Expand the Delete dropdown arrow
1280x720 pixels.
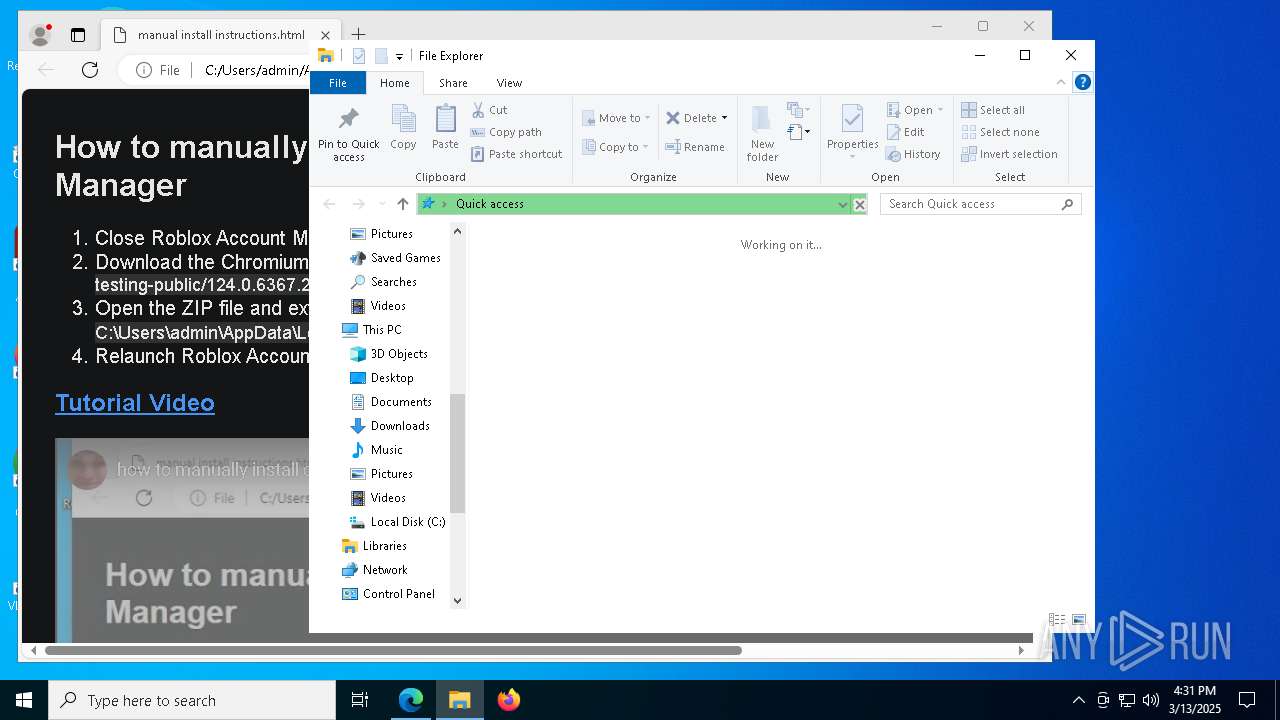pyautogui.click(x=724, y=118)
